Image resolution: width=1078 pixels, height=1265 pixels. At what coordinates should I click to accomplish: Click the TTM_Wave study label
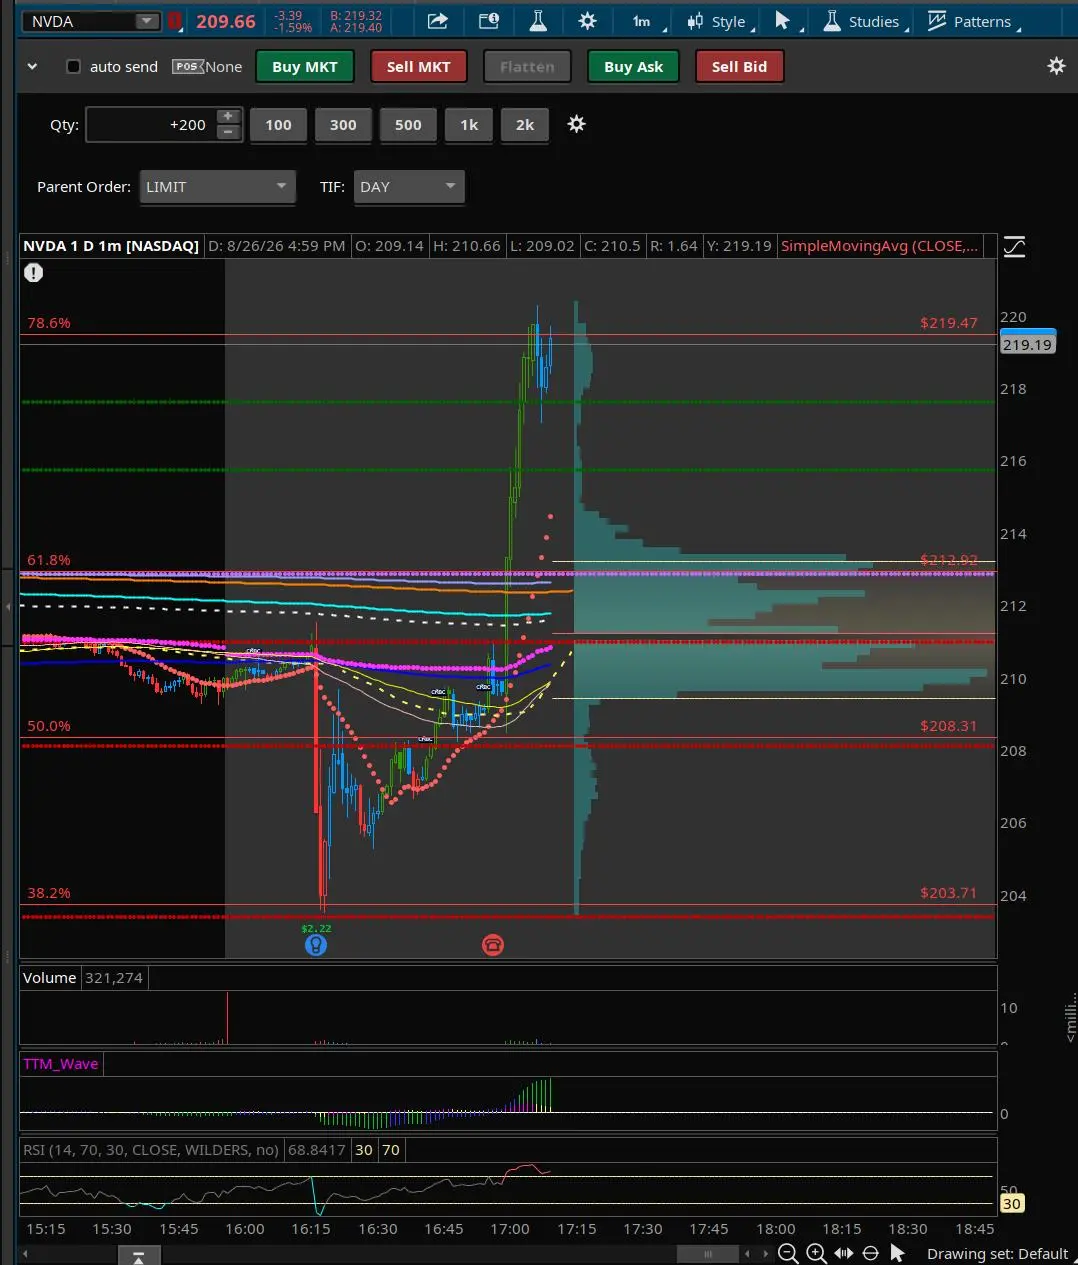61,1064
